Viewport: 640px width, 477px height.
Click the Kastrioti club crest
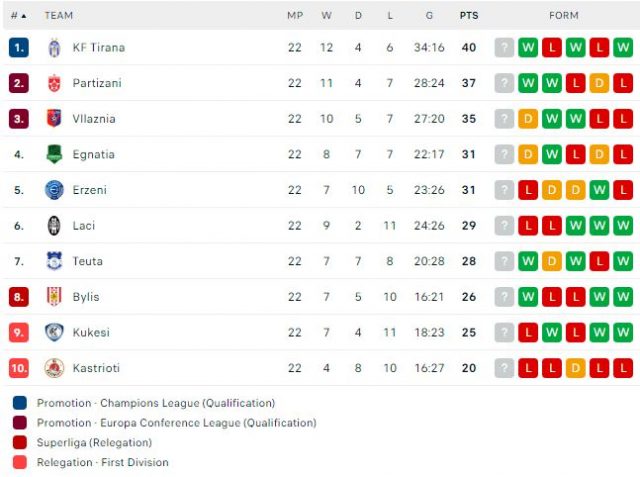[54, 368]
